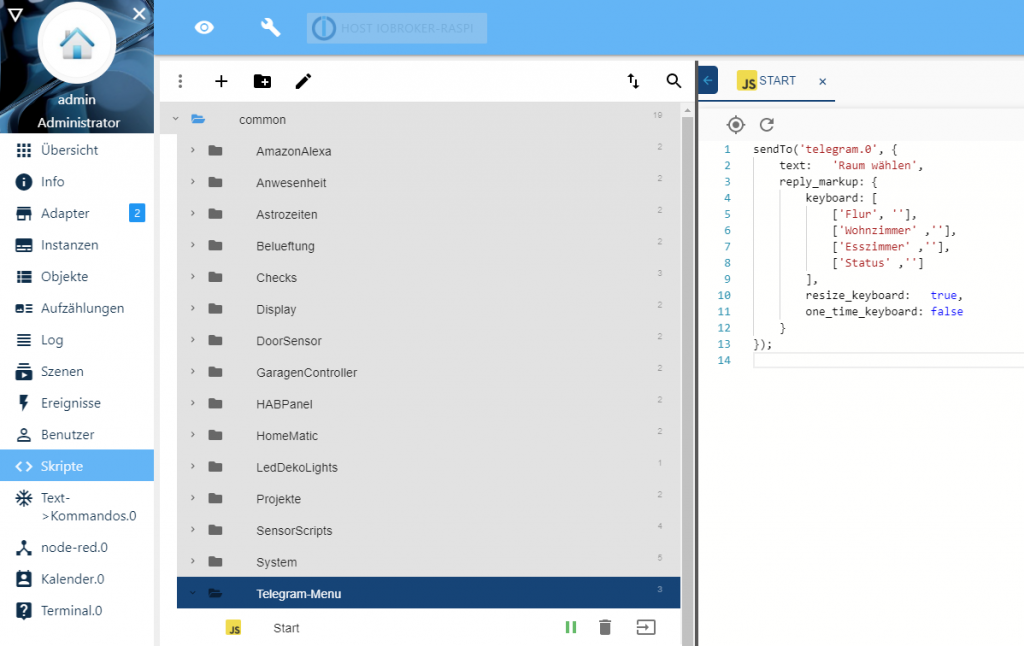Open the script search magnifier

tap(674, 81)
